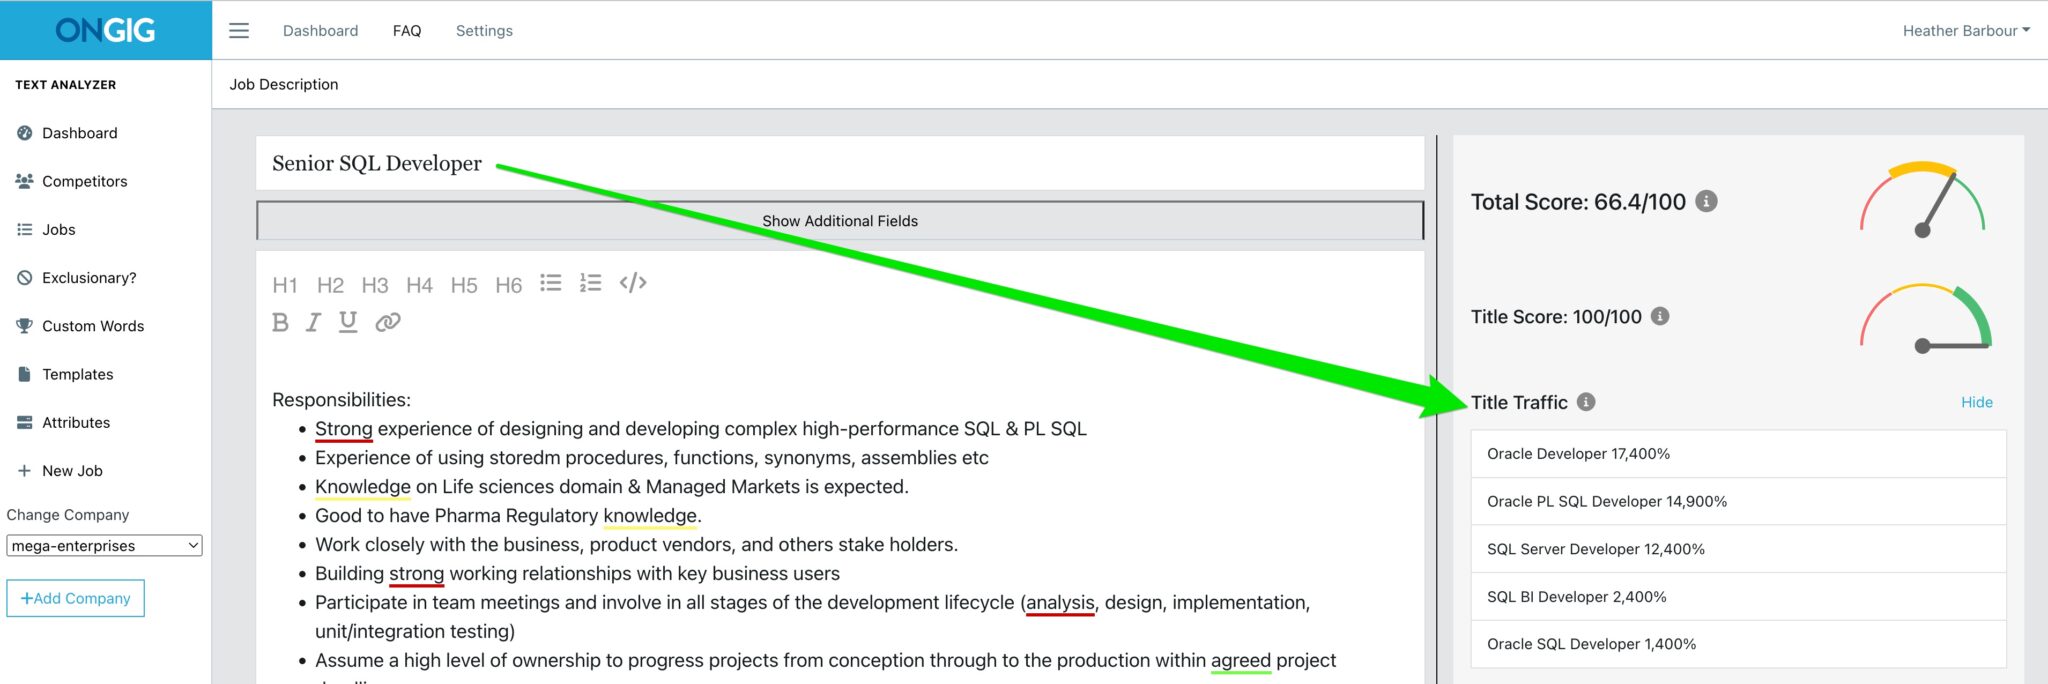Screen dimensions: 2048x684
Task: Expand Show Additional Fields bar
Action: click(x=840, y=221)
